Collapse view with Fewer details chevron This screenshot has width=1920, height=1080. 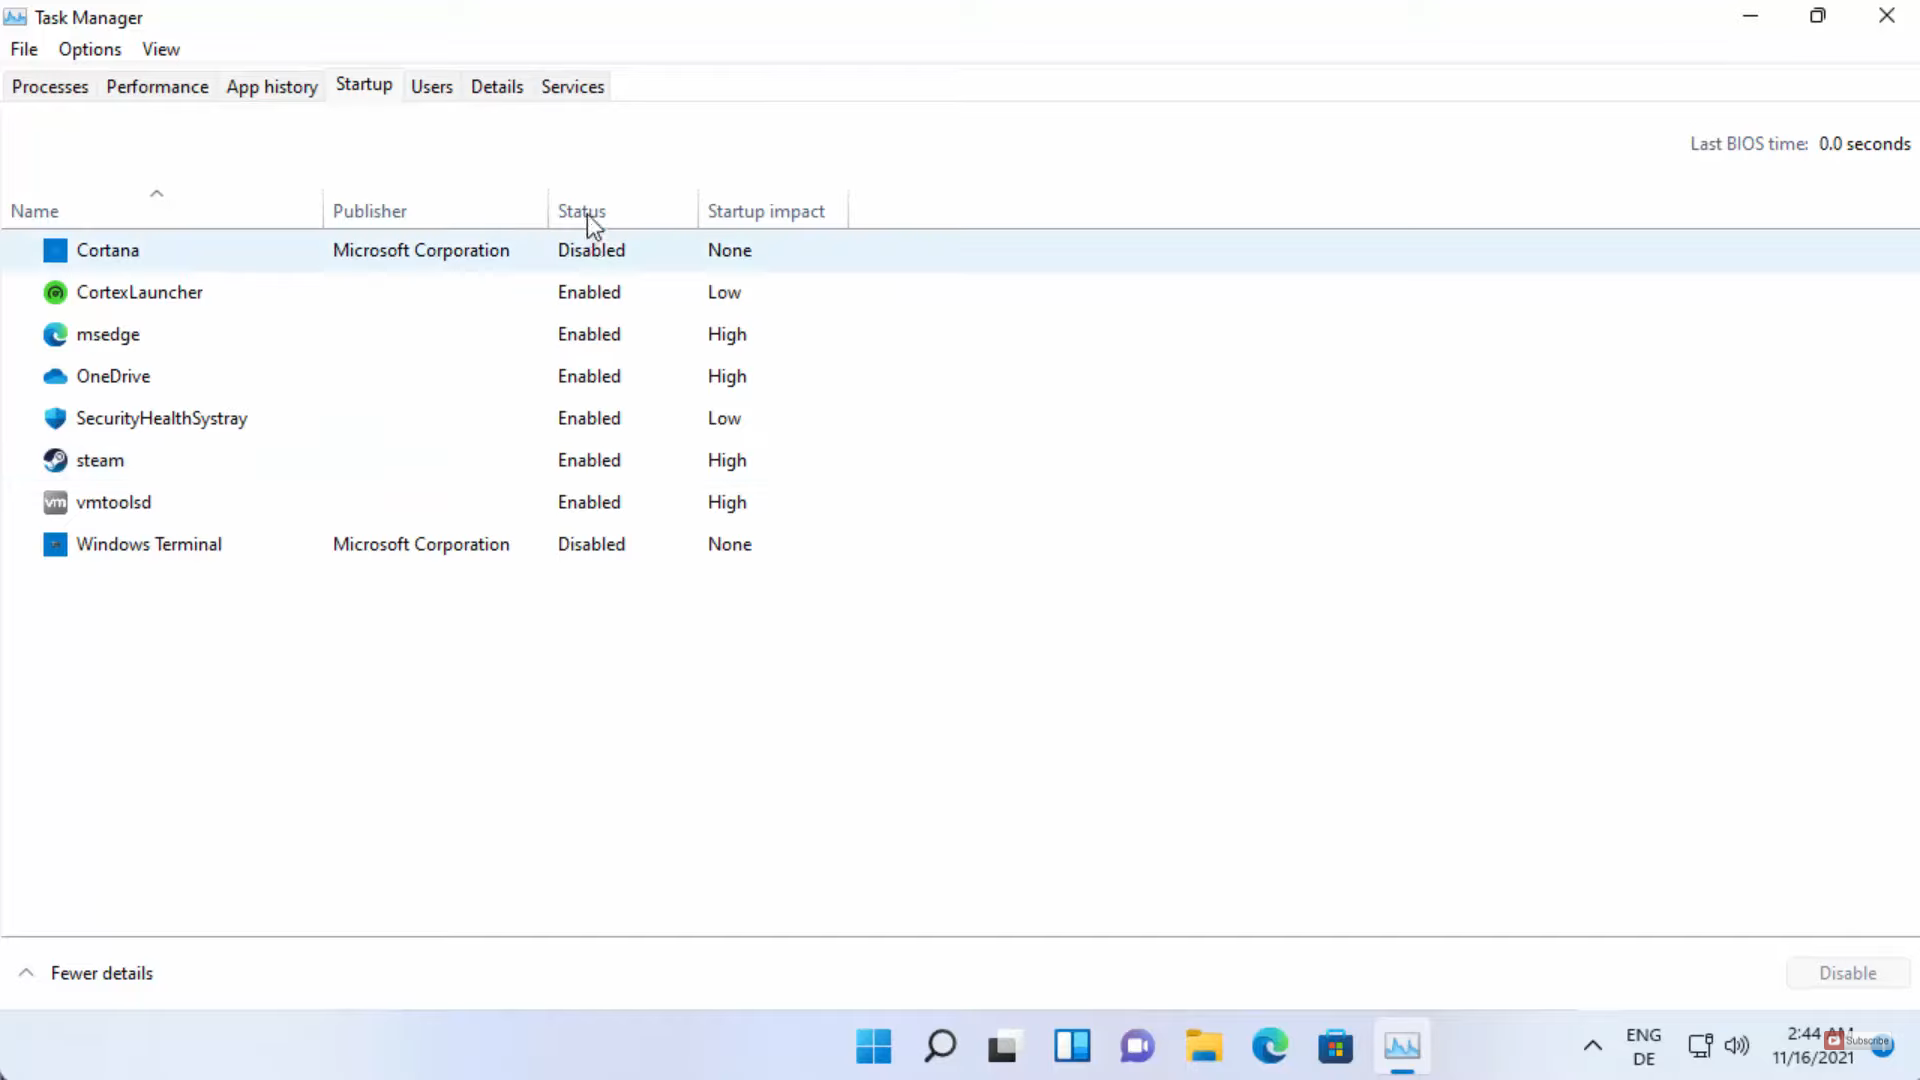(27, 973)
